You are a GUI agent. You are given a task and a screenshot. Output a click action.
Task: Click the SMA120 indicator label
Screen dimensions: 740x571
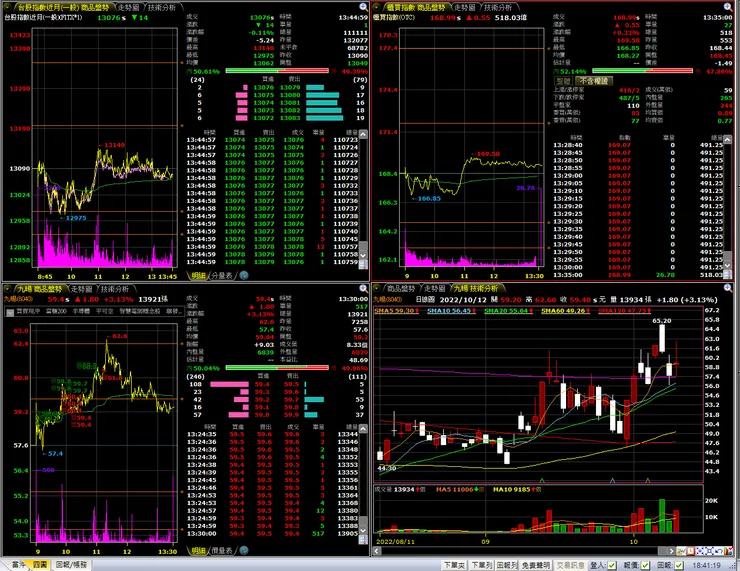click(x=624, y=311)
